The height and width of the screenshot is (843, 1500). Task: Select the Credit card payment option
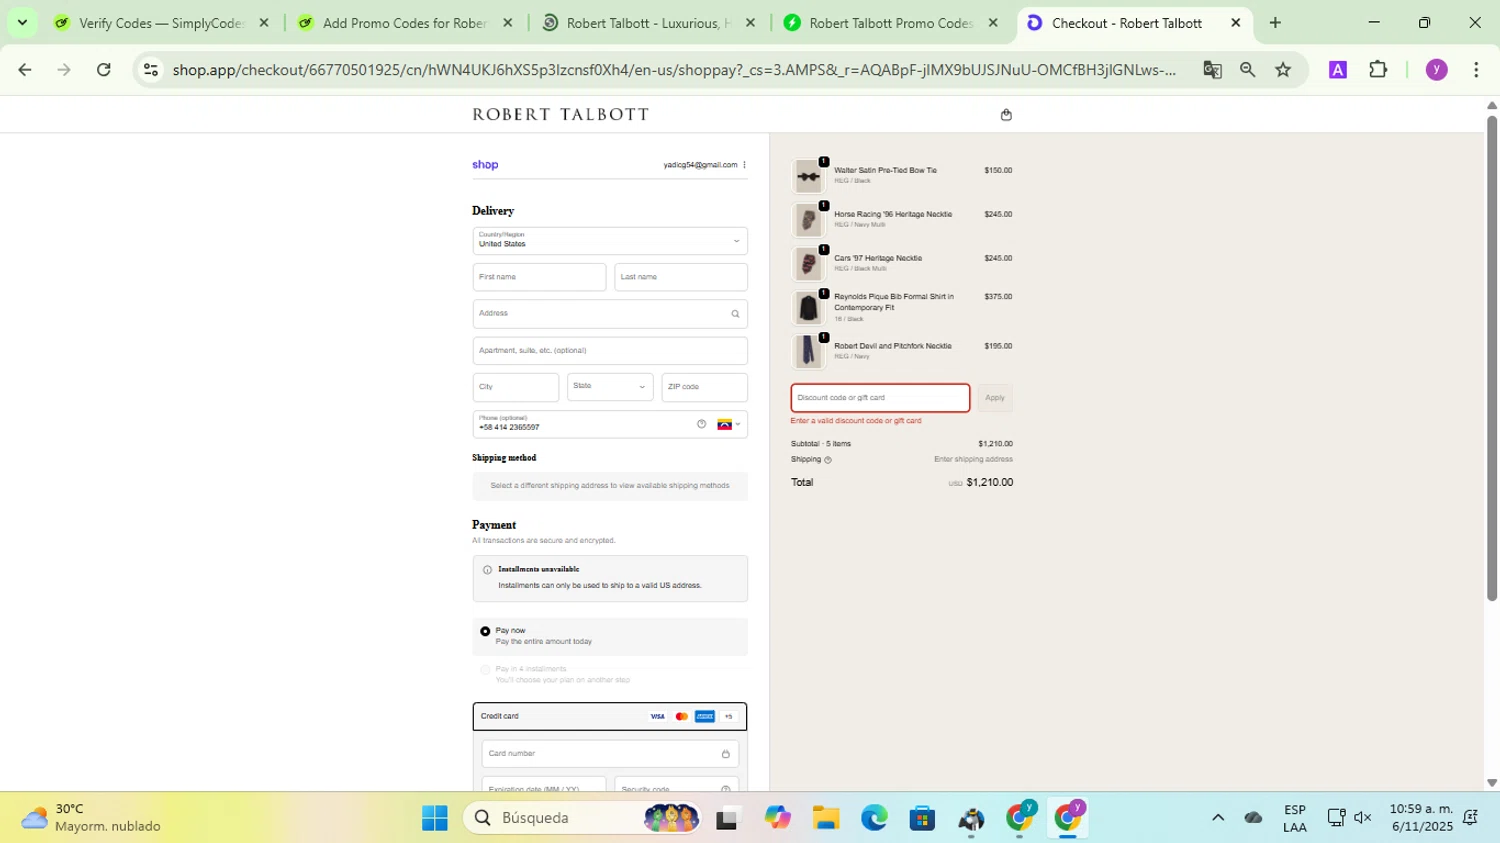pos(610,716)
